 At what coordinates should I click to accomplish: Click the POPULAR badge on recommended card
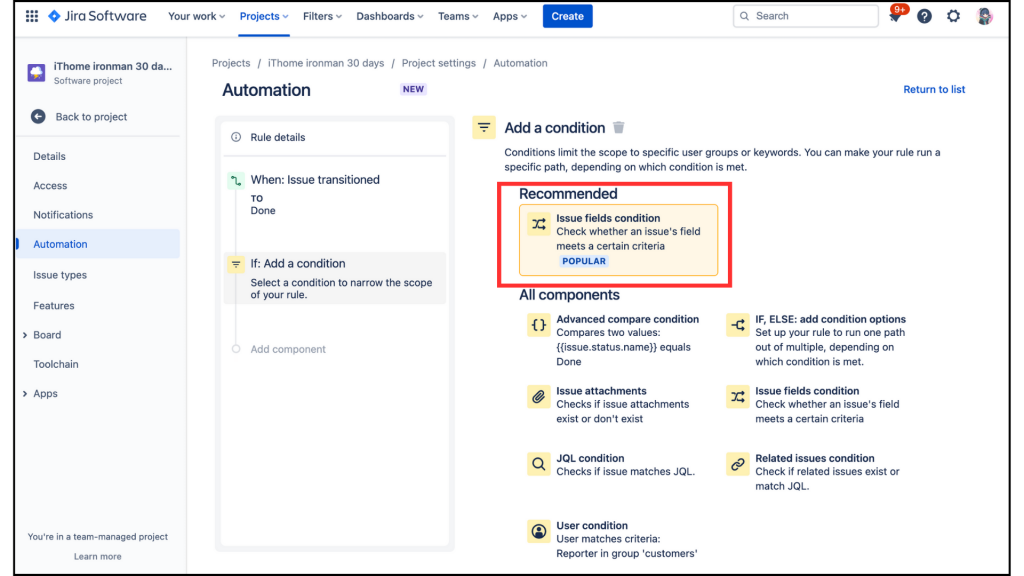584,261
